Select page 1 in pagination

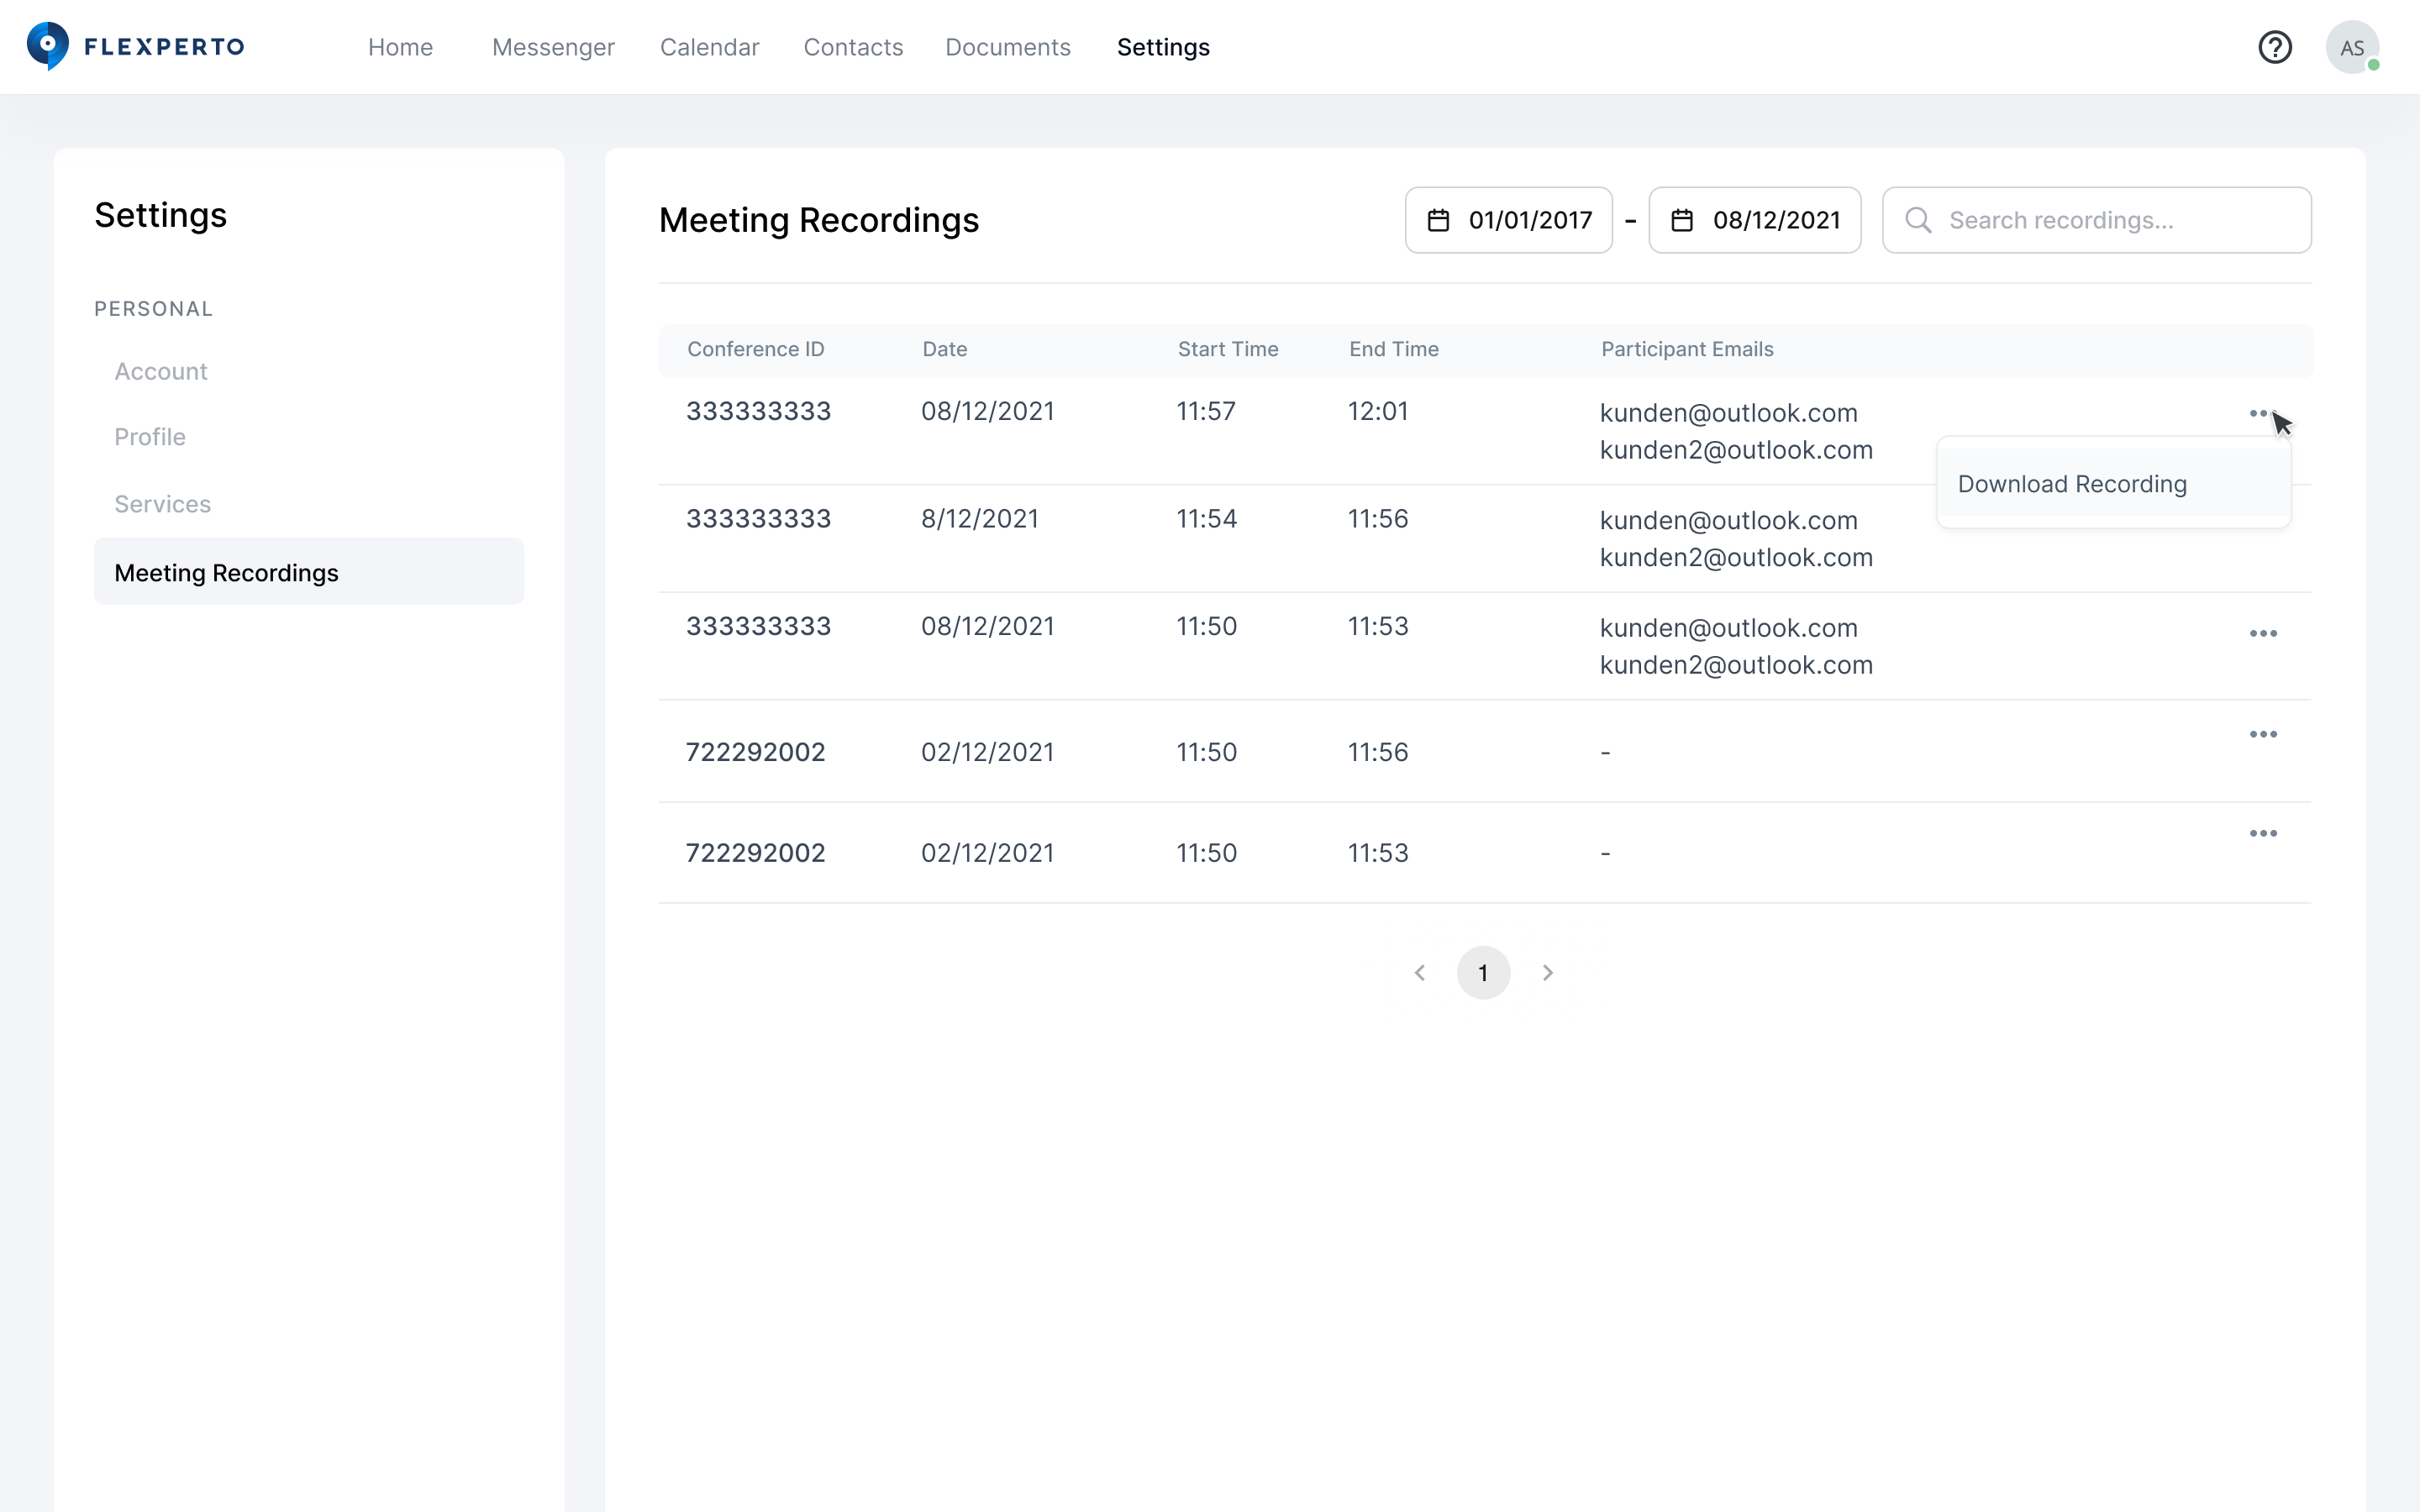click(1483, 973)
